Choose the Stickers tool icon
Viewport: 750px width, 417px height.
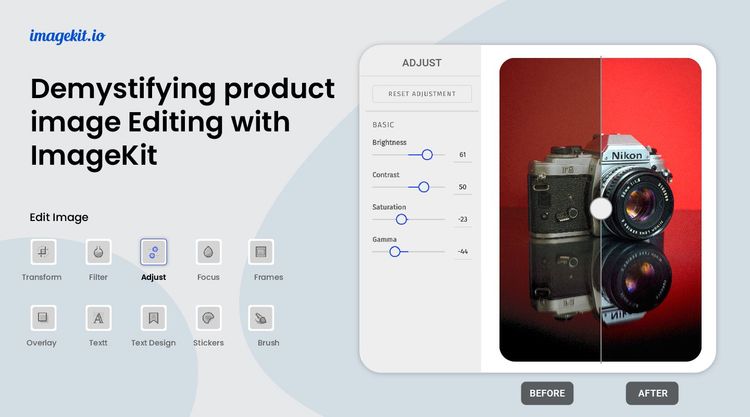209,318
